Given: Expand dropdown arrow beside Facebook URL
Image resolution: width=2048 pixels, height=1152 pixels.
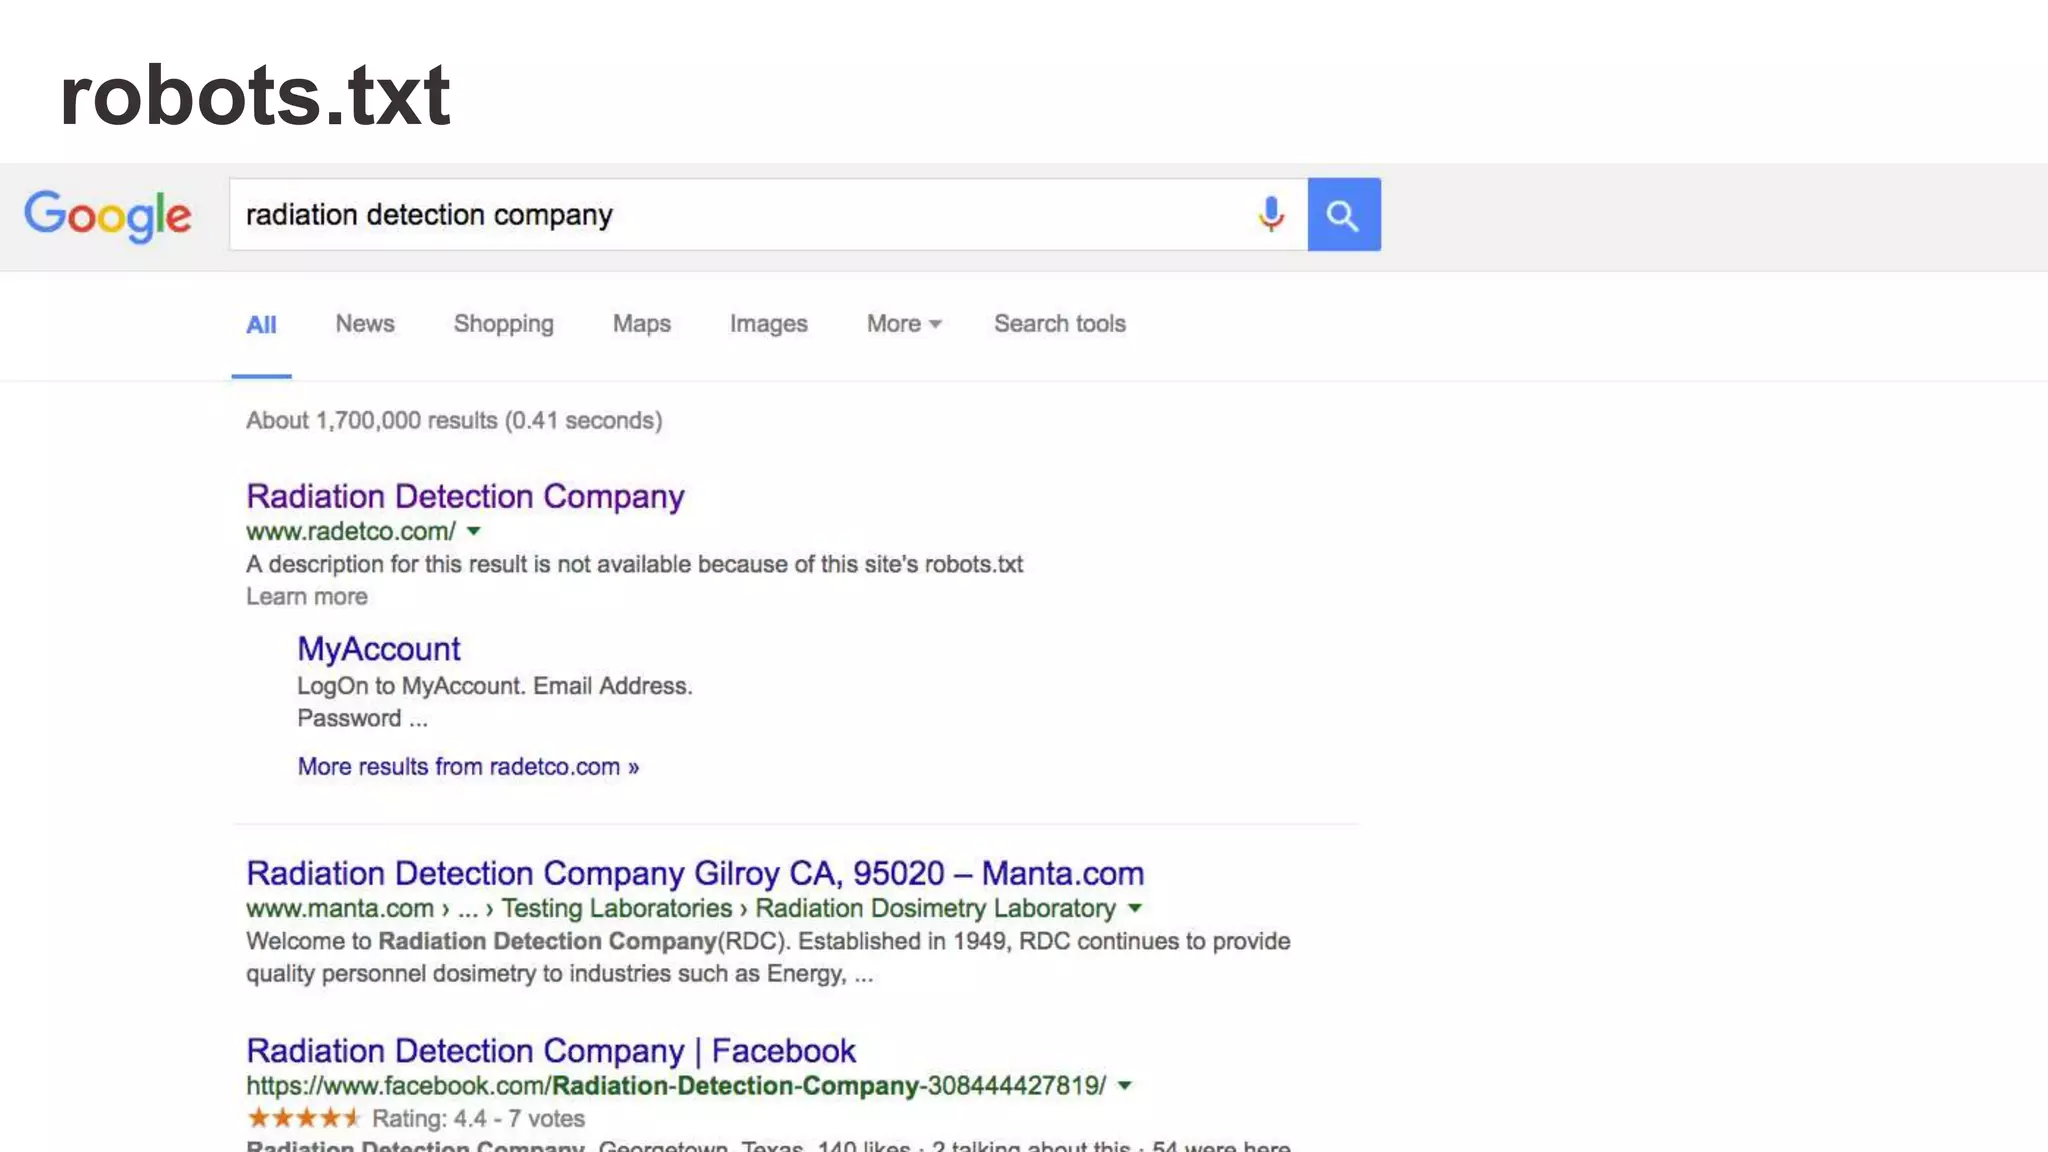Looking at the screenshot, I should [1125, 1086].
